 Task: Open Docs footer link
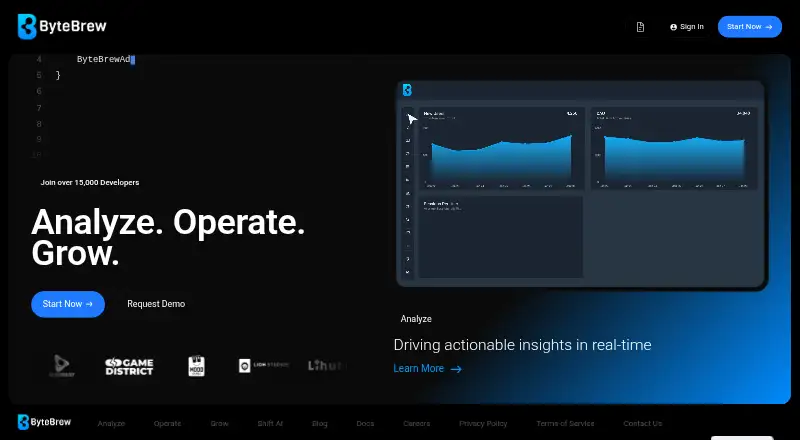[x=365, y=424]
